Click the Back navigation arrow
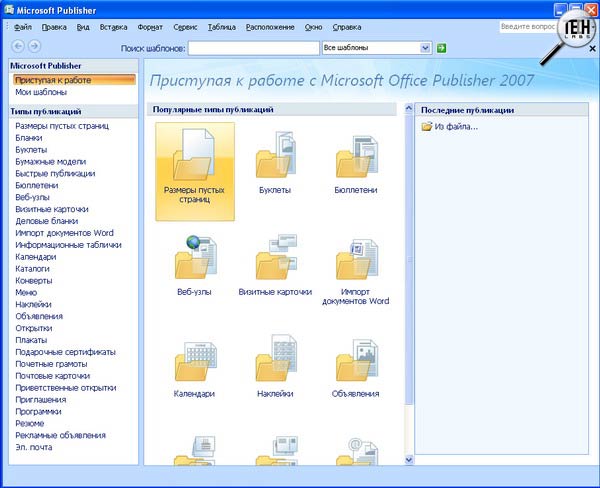Image resolution: width=600 pixels, height=488 pixels. [x=18, y=46]
